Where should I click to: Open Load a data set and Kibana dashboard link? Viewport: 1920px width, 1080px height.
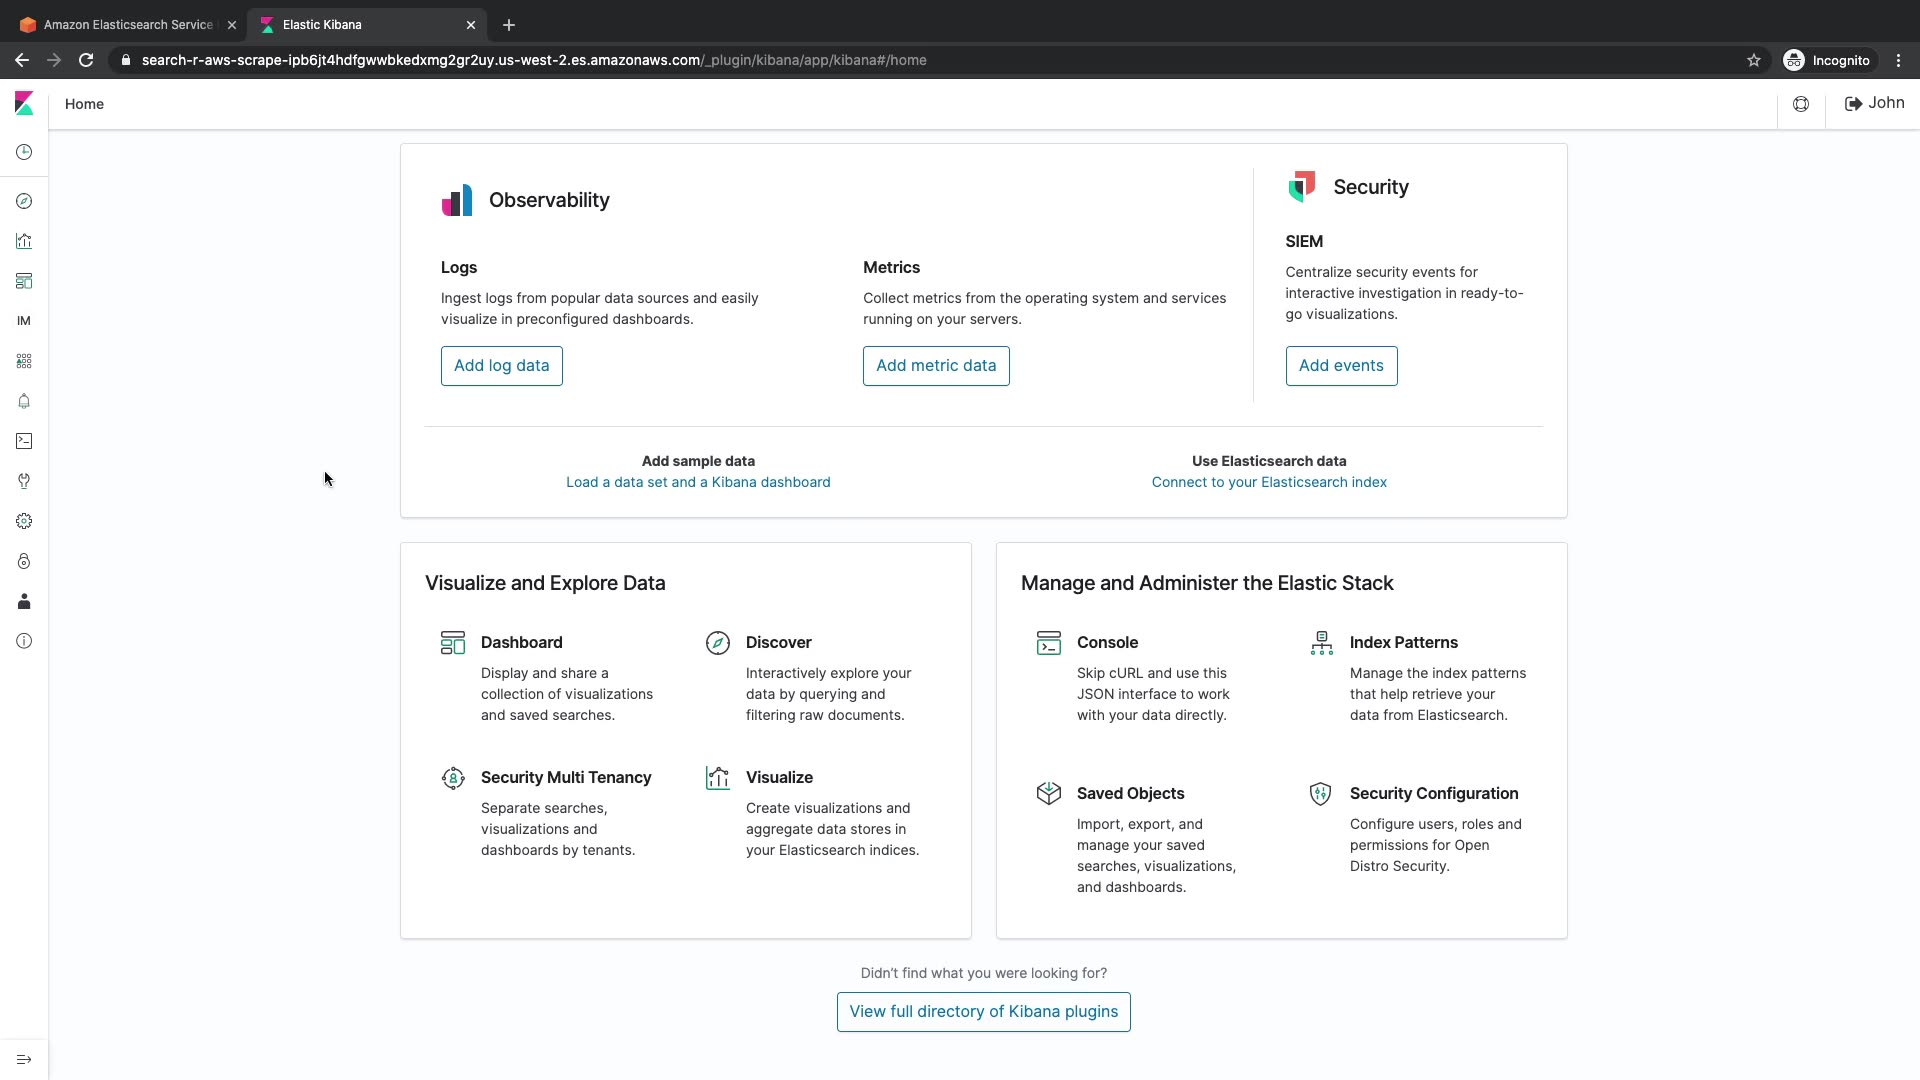tap(698, 482)
